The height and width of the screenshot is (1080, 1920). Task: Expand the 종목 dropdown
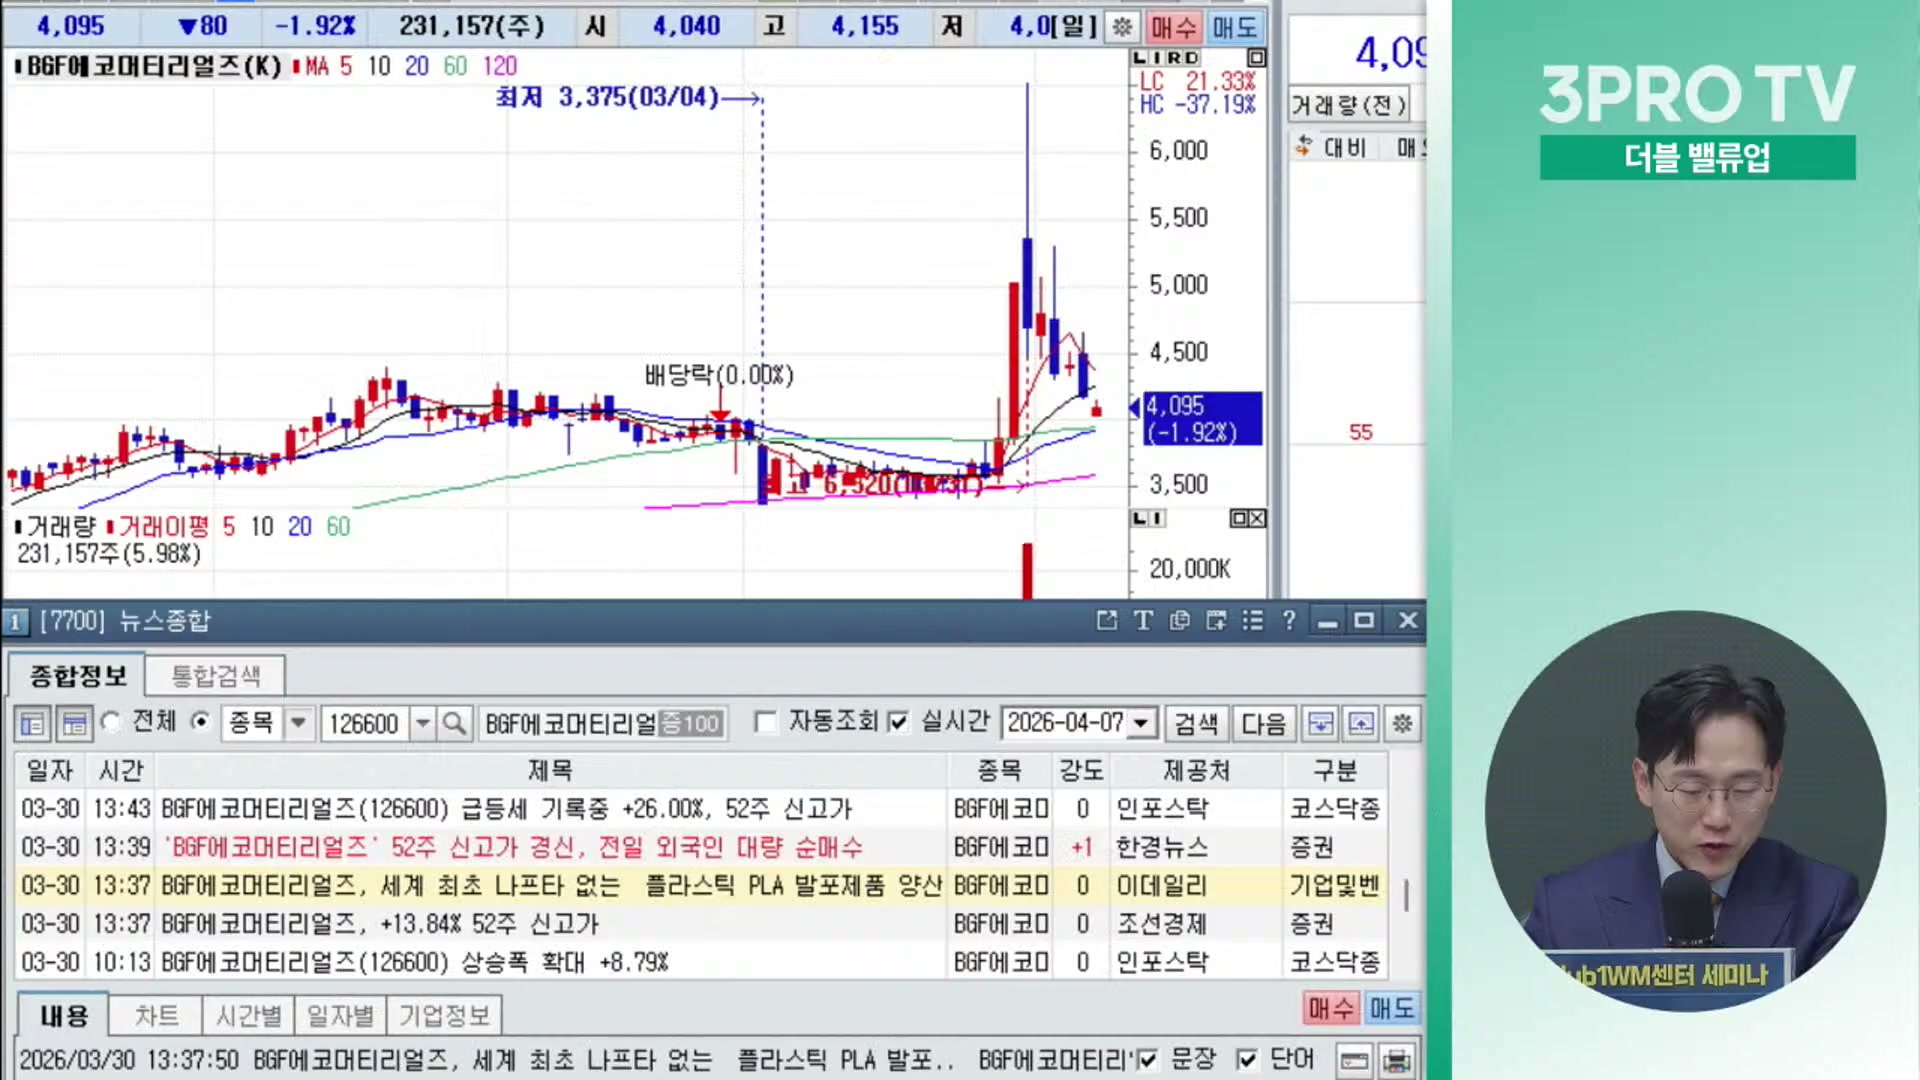pyautogui.click(x=298, y=723)
